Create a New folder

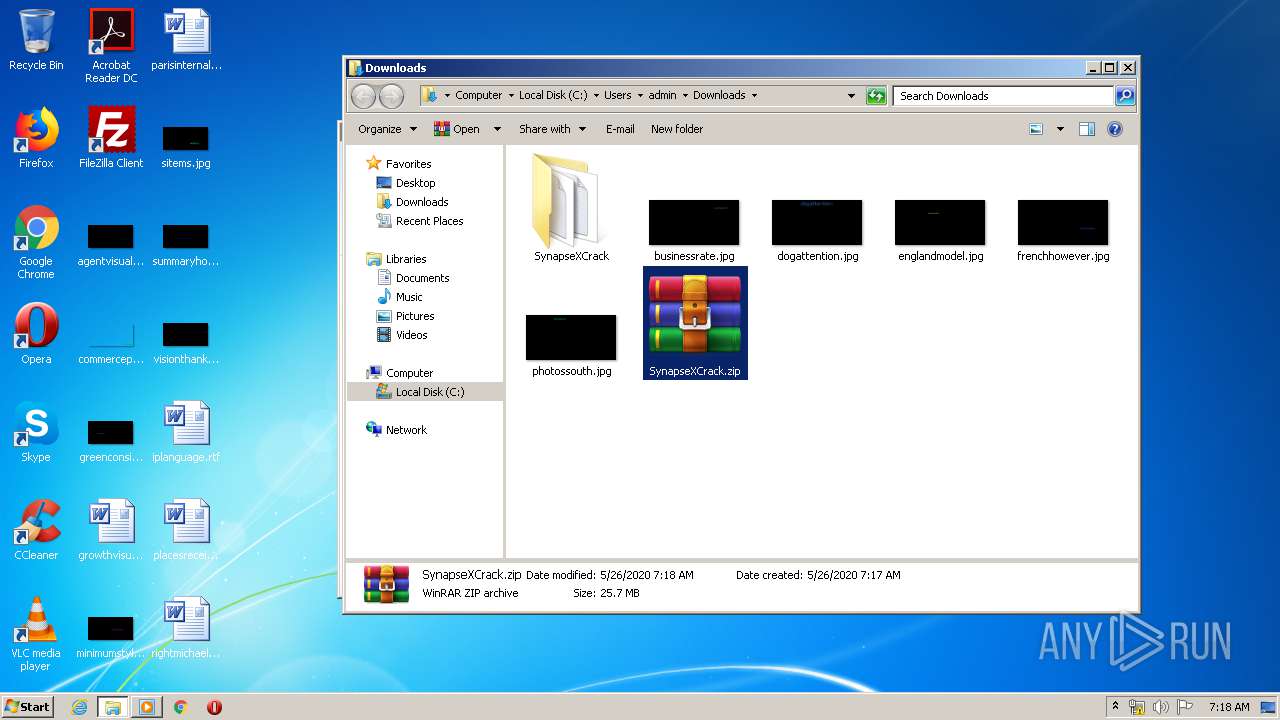click(x=677, y=129)
